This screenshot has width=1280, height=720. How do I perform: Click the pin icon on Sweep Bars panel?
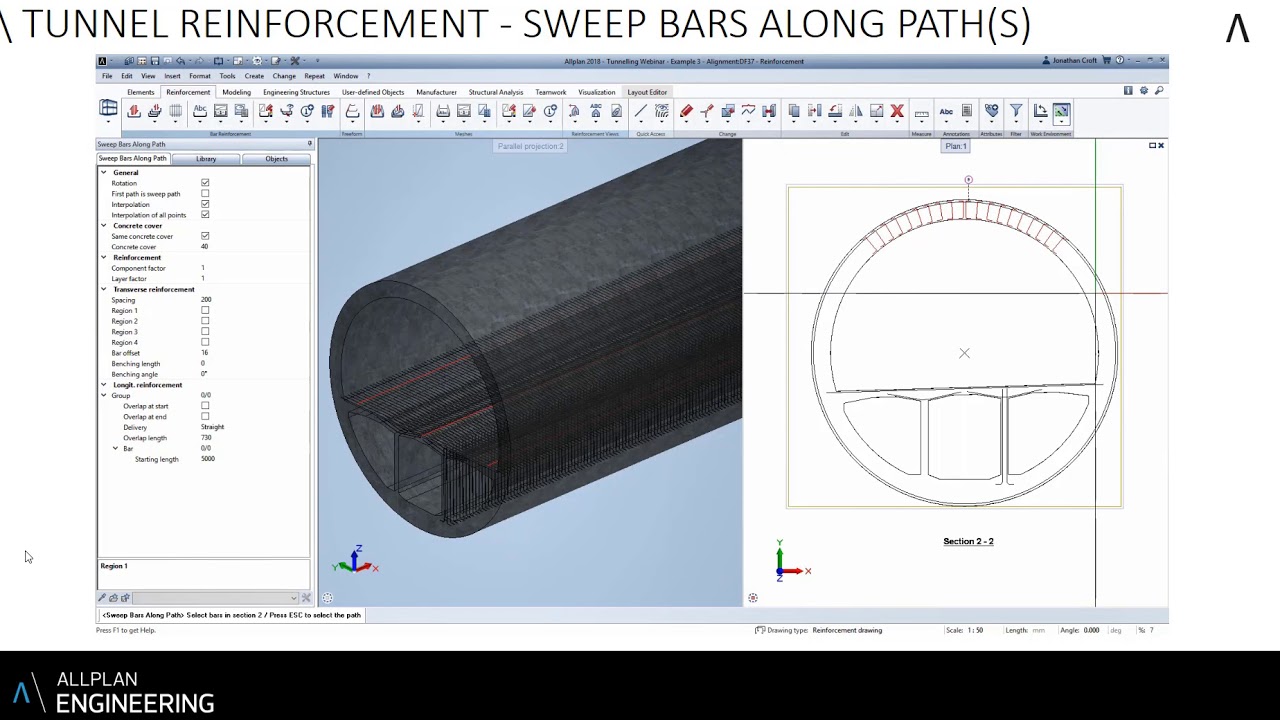tap(309, 144)
